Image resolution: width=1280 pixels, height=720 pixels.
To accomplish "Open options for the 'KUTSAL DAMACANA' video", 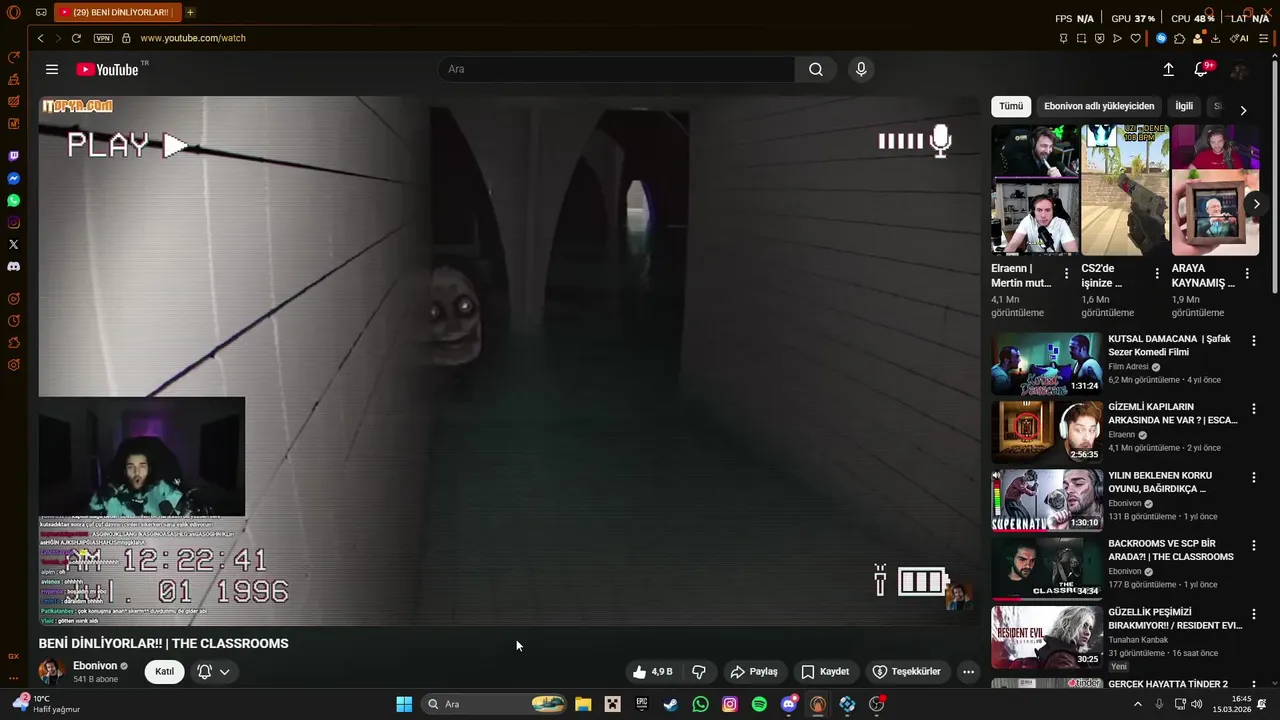I will [x=1254, y=341].
